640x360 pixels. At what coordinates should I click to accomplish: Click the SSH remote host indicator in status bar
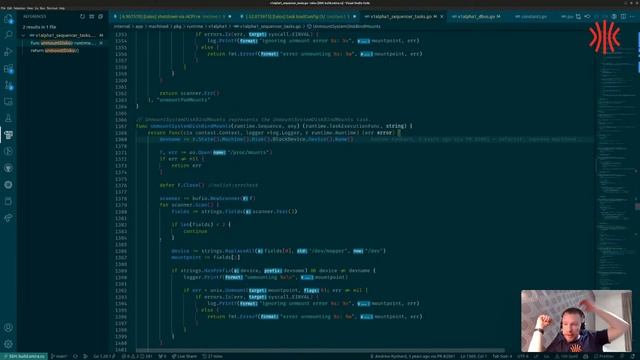(24, 356)
